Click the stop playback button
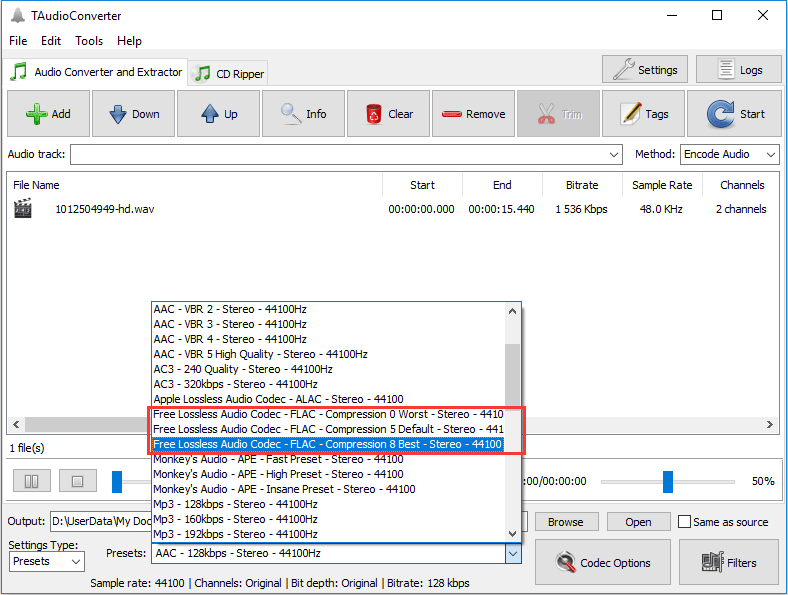788x595 pixels. coord(77,481)
